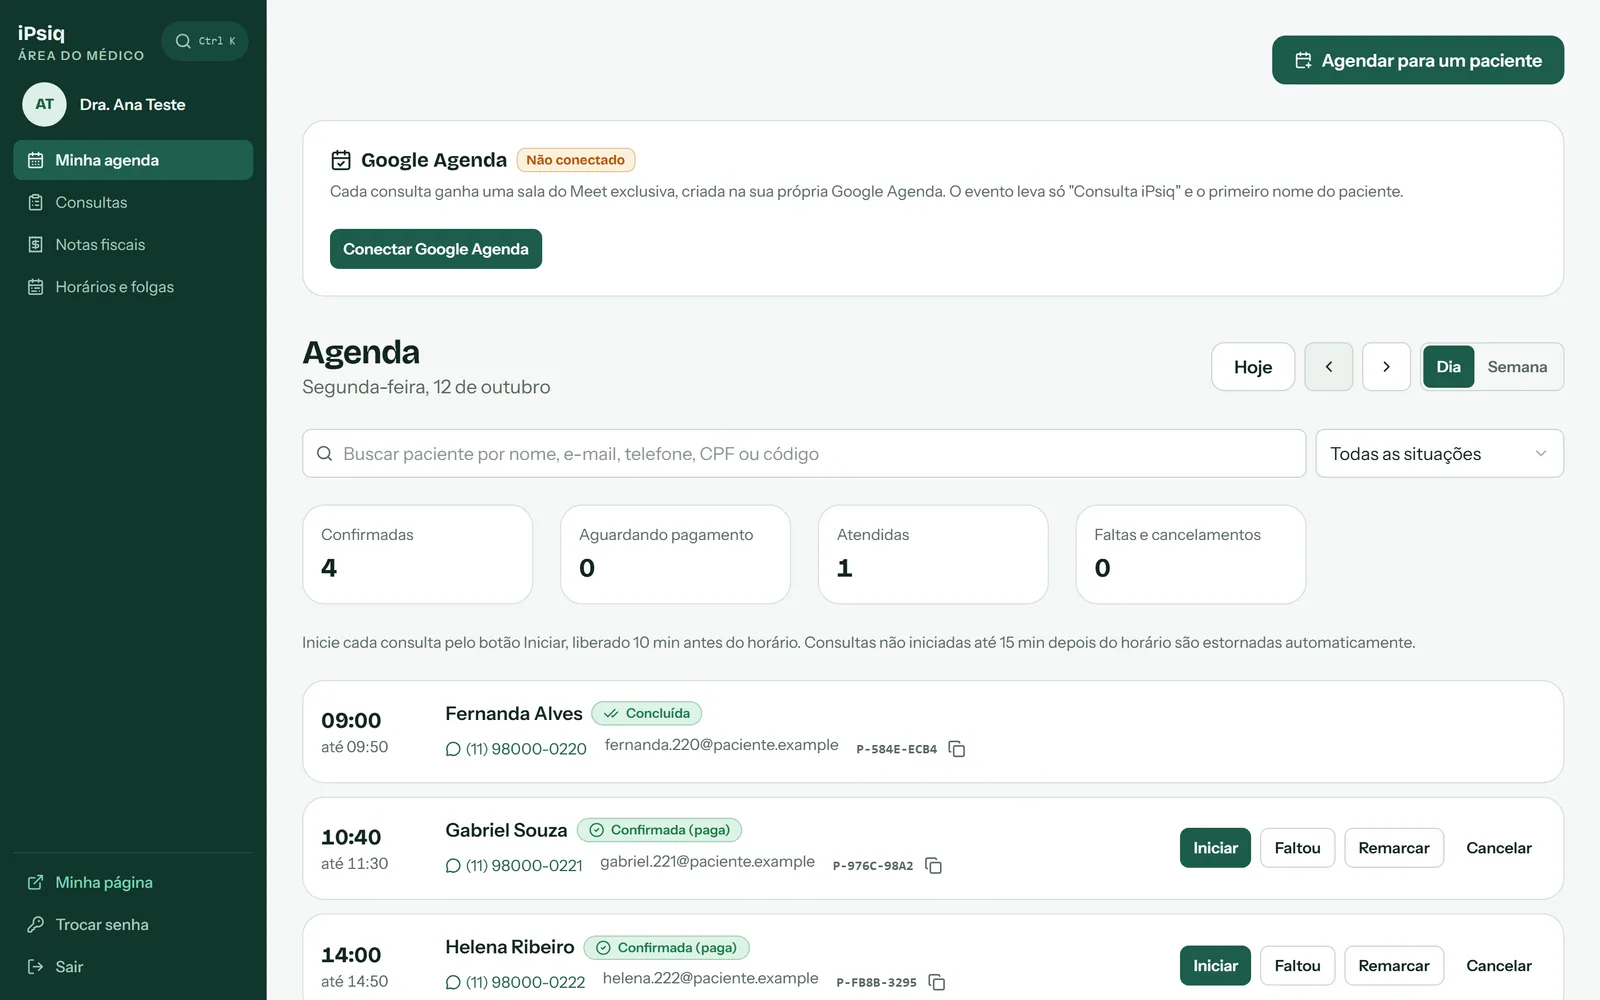Open Horários e folgas in the sidebar
This screenshot has height=1000, width=1600.
click(133, 287)
